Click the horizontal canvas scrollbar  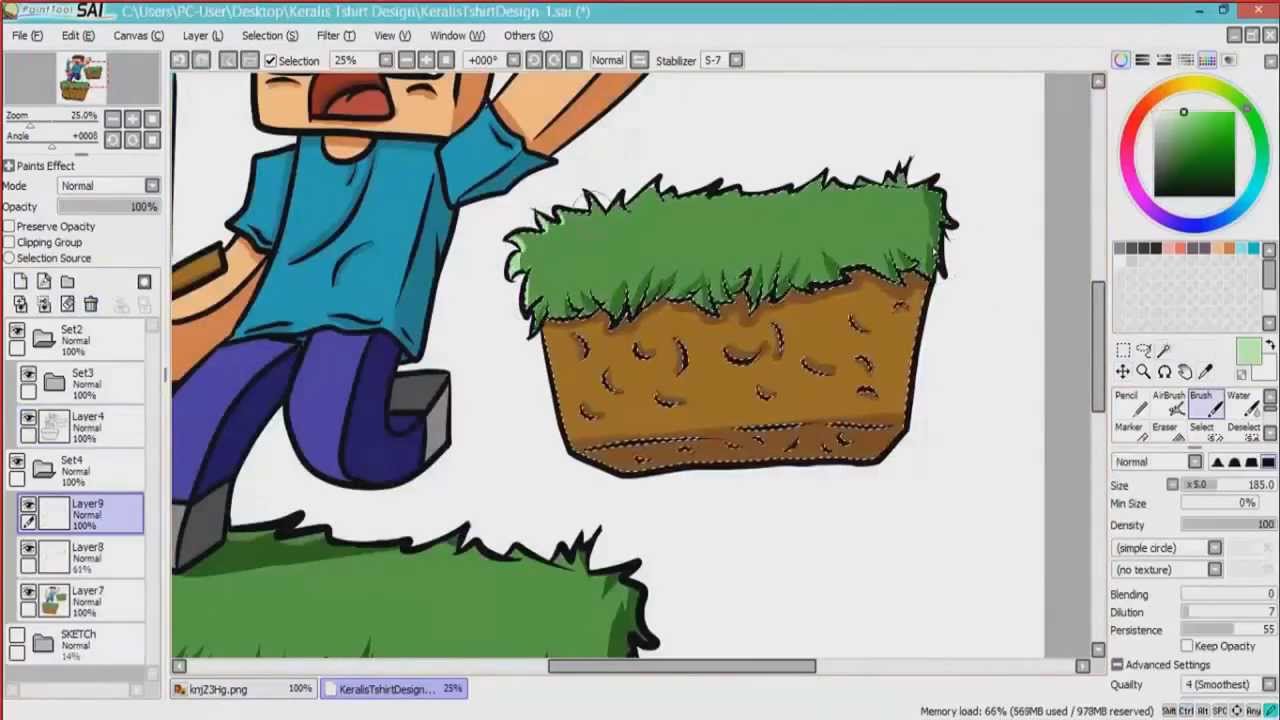[682, 667]
